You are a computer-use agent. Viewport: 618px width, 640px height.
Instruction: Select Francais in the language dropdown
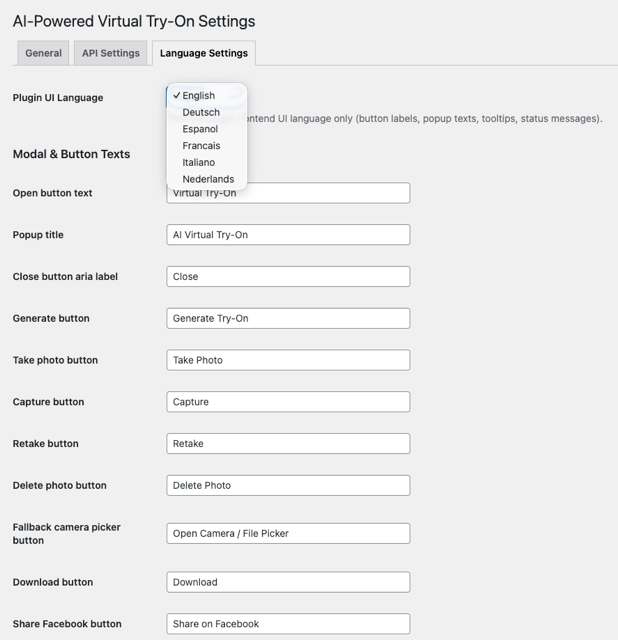click(207, 146)
